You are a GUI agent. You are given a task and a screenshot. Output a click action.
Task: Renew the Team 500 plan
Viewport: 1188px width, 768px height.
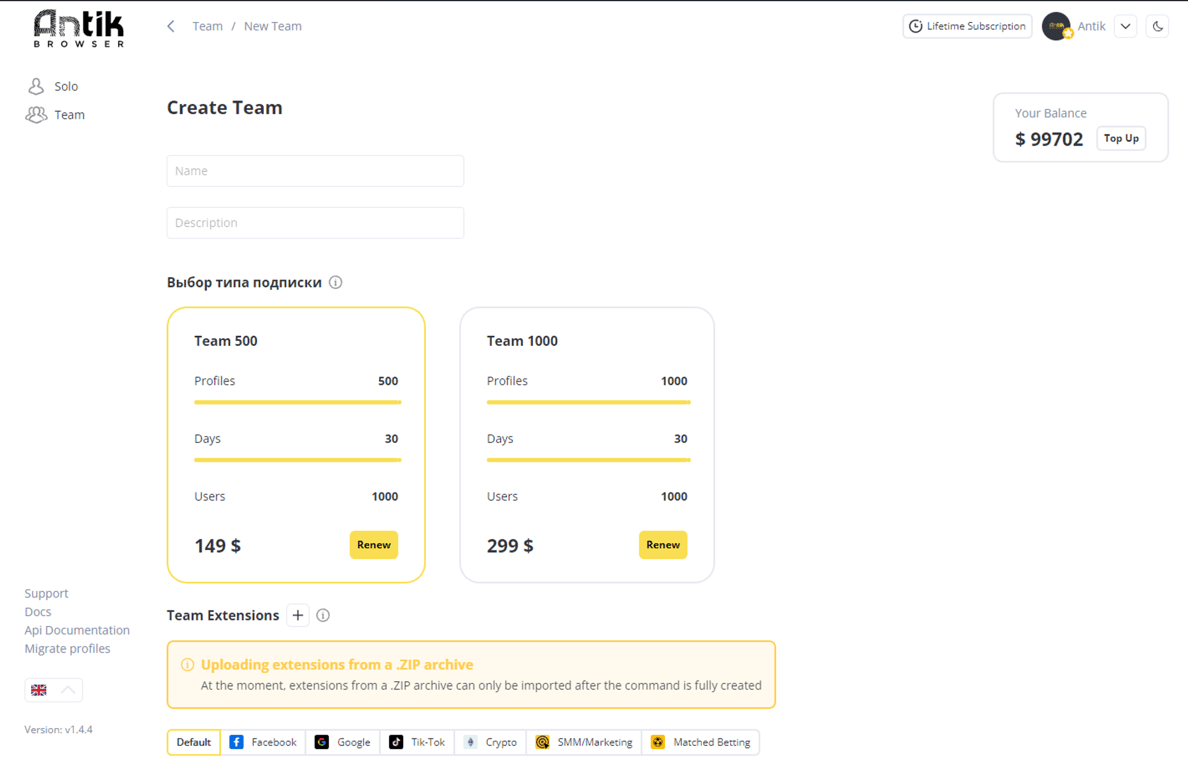(374, 545)
